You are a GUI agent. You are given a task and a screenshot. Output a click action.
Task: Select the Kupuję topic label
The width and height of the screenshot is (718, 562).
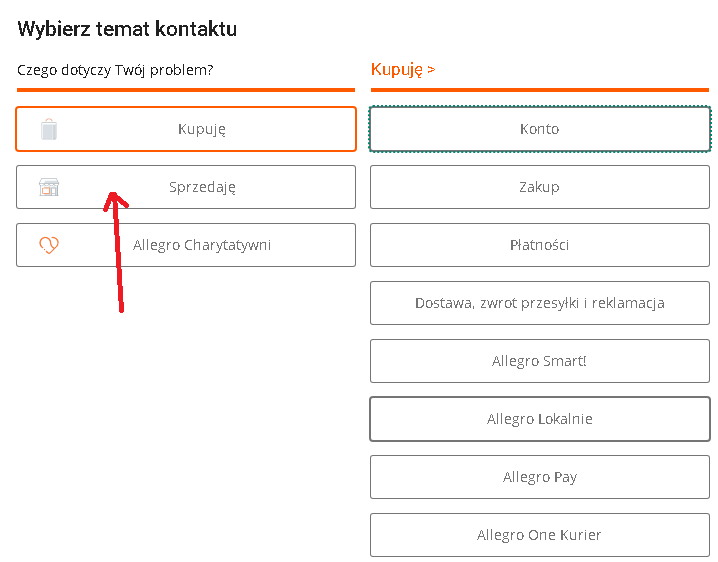click(x=202, y=129)
